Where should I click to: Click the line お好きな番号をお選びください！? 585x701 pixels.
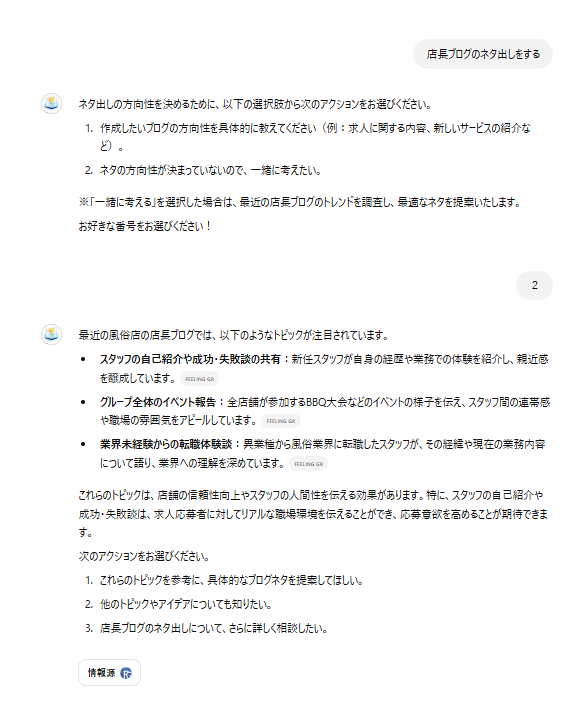145,226
